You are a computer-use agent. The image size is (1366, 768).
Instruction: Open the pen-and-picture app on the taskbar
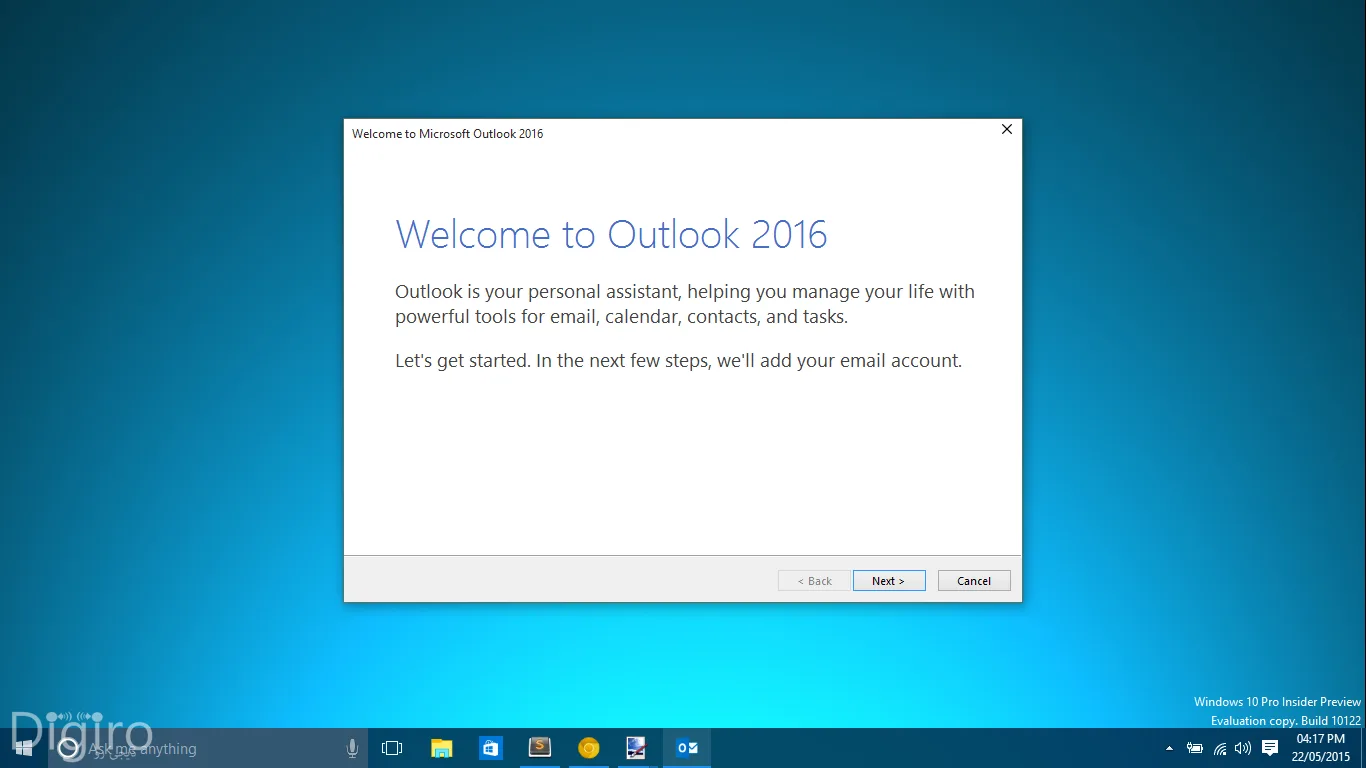(x=637, y=748)
